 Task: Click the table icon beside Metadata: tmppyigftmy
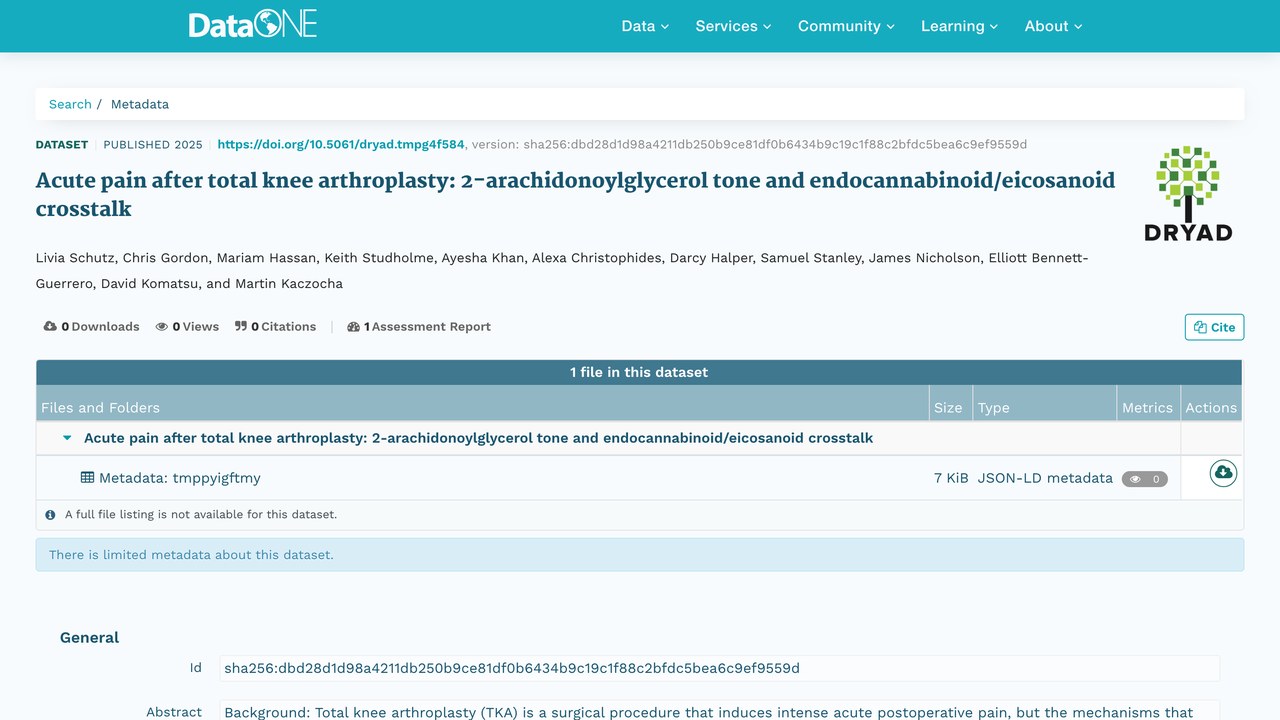point(87,478)
